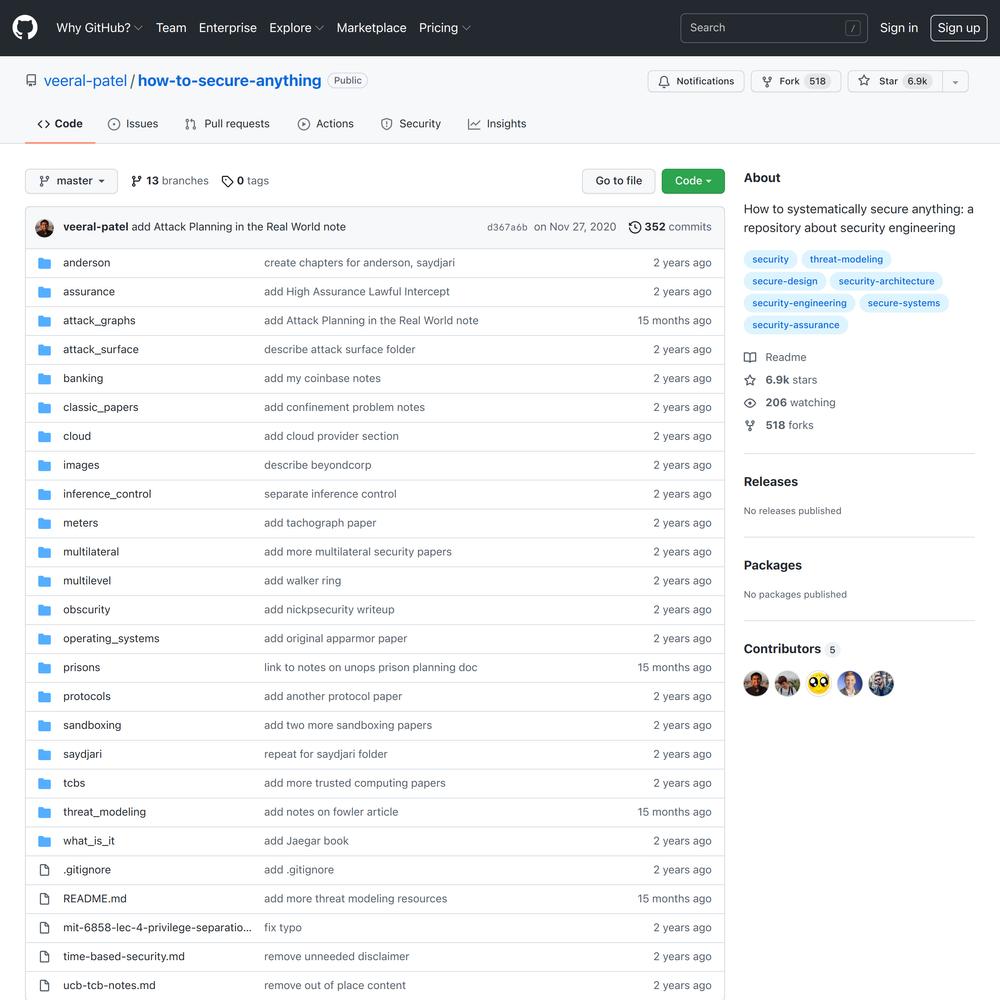Viewport: 1000px width, 1000px height.
Task: Click the tag icon next to 0 tags
Action: coord(227,181)
